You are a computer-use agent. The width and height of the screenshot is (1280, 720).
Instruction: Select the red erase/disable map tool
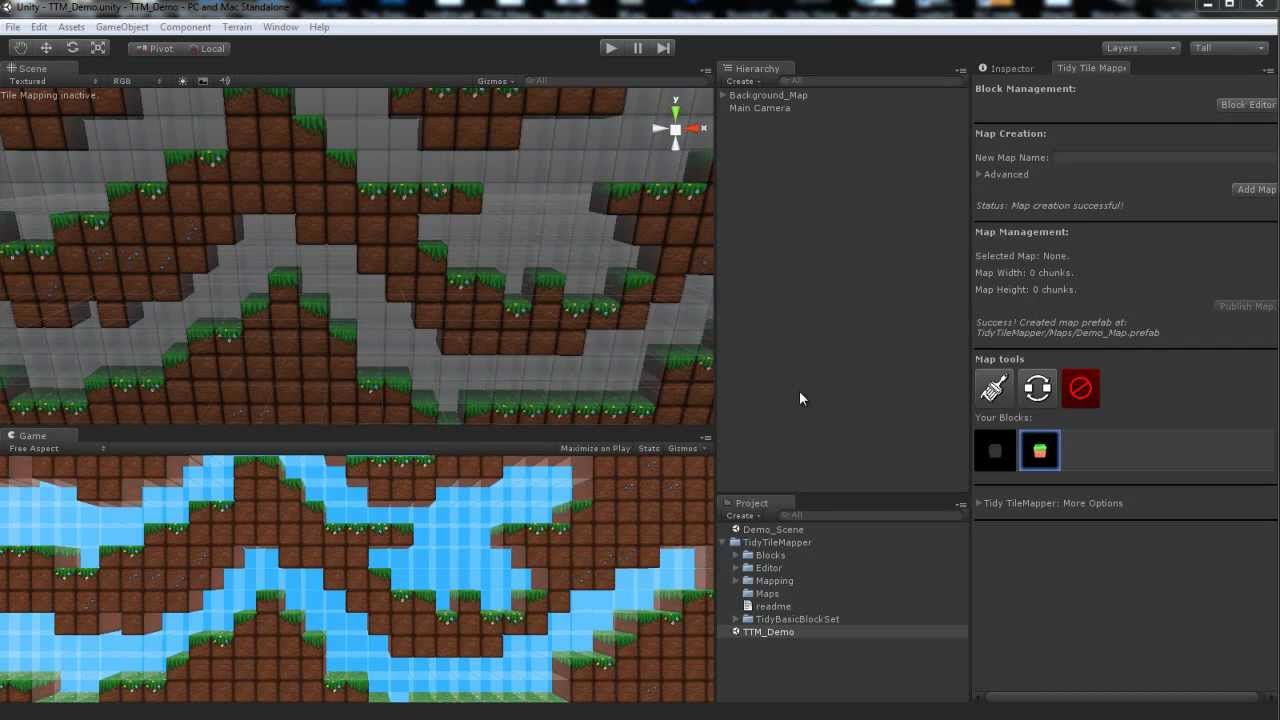pyautogui.click(x=1081, y=388)
